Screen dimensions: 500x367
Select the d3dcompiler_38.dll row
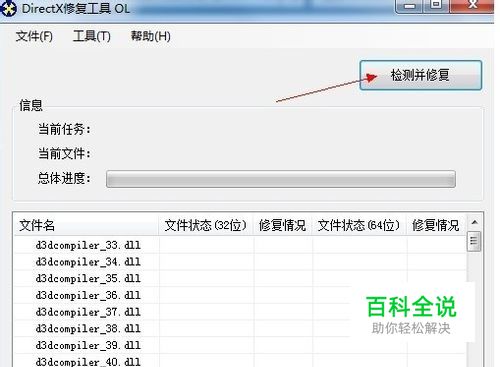[240, 328]
